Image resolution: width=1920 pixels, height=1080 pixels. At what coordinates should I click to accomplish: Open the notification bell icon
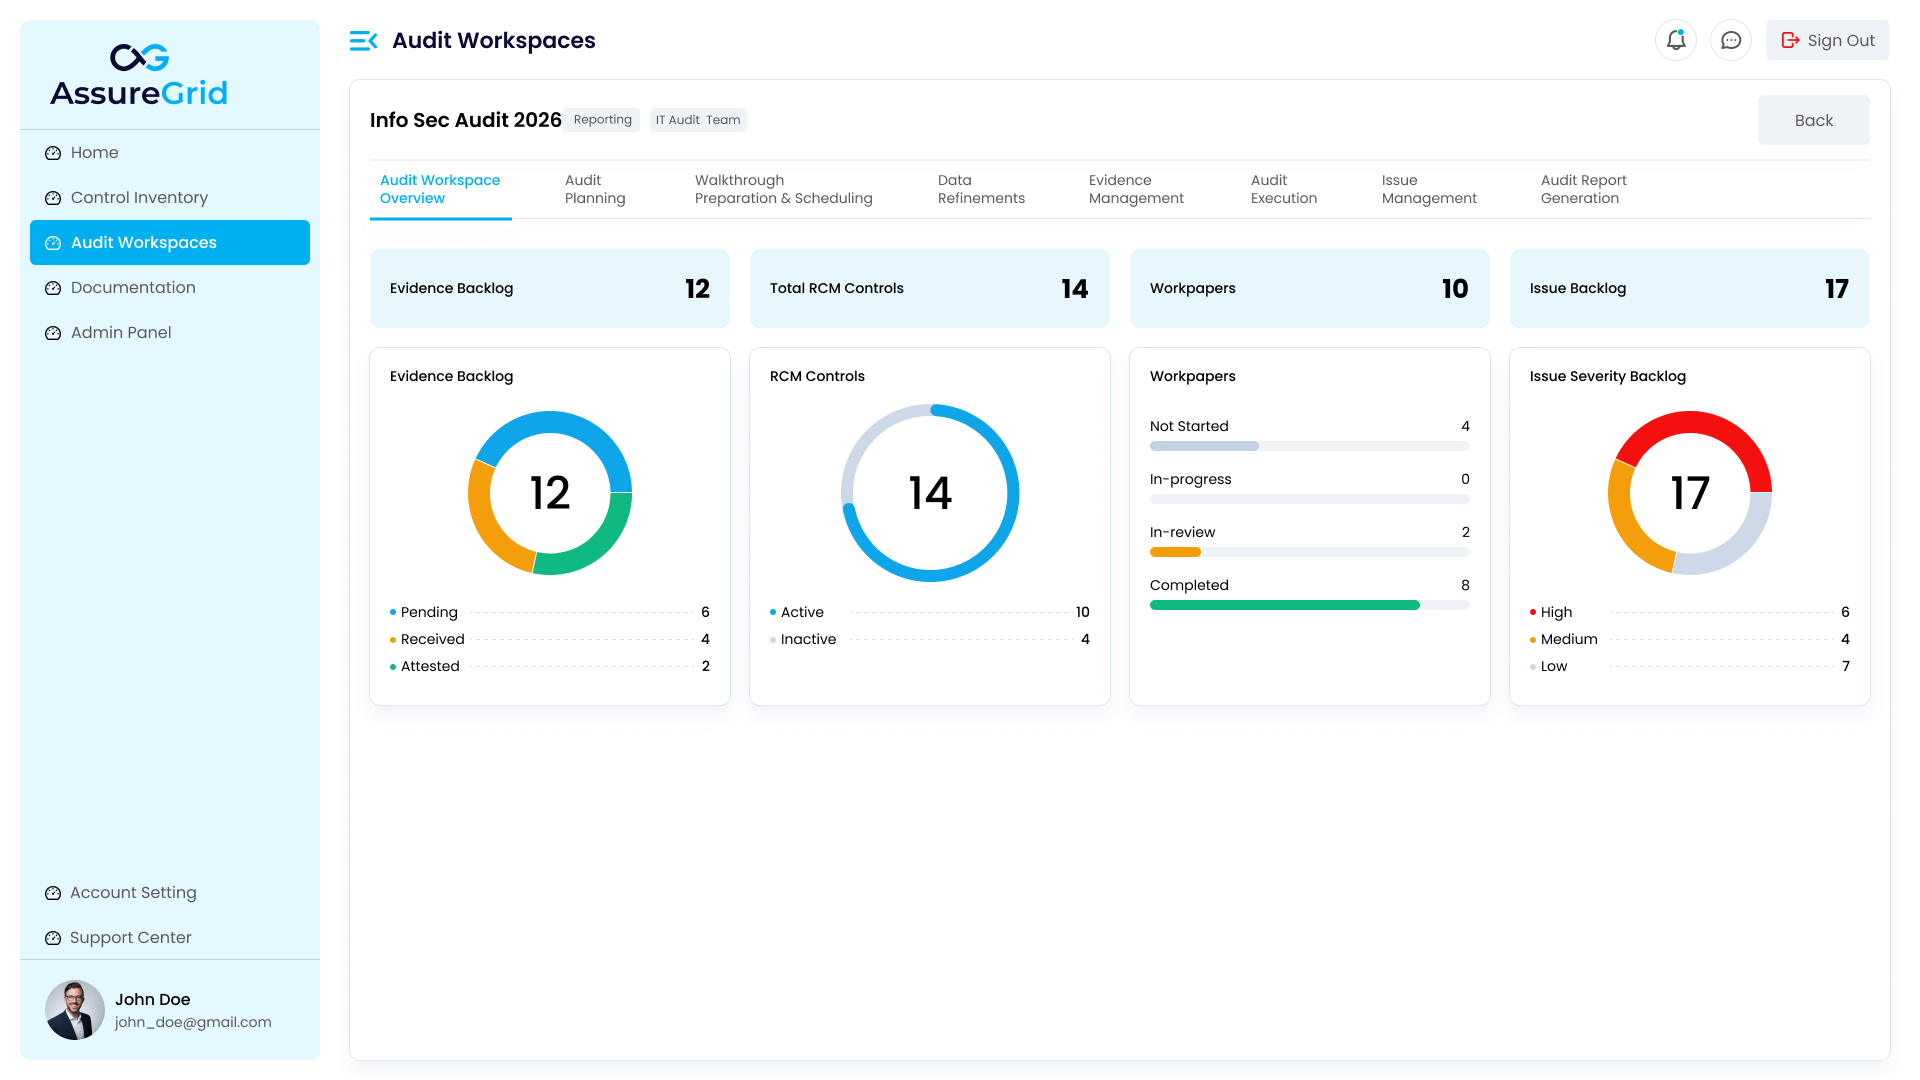(1676, 40)
